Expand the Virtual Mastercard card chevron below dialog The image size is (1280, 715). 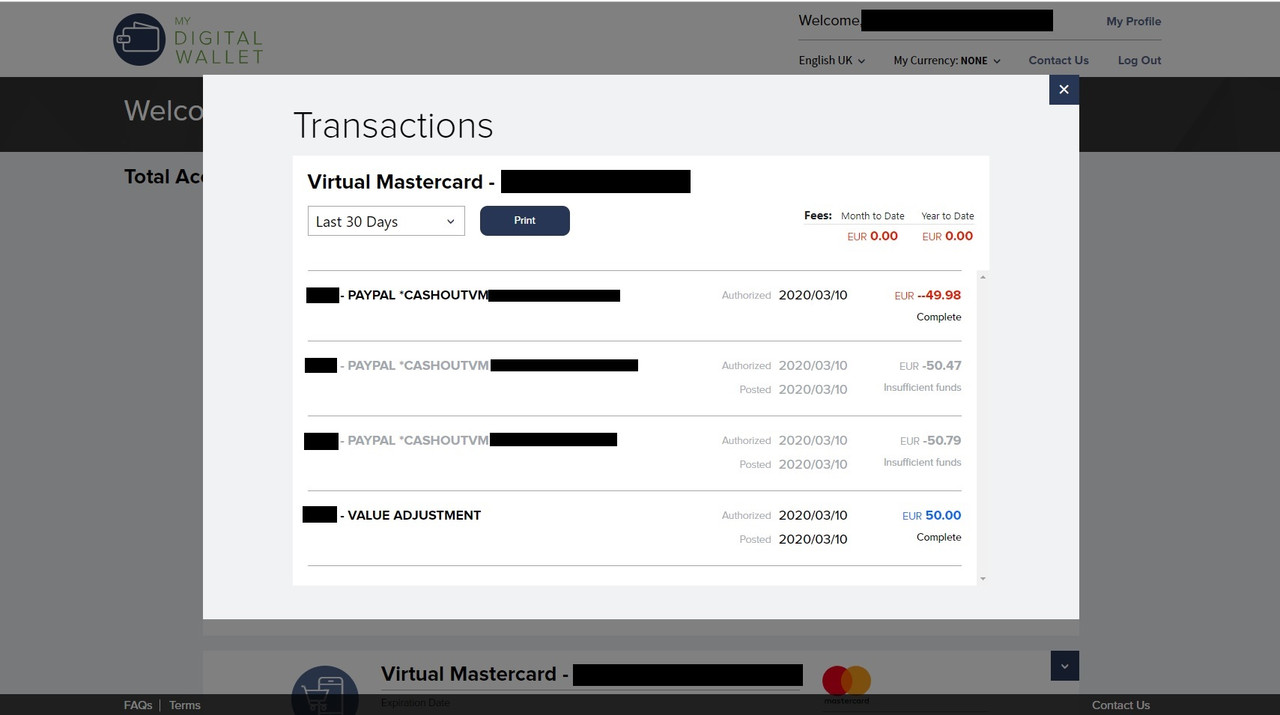(1064, 666)
